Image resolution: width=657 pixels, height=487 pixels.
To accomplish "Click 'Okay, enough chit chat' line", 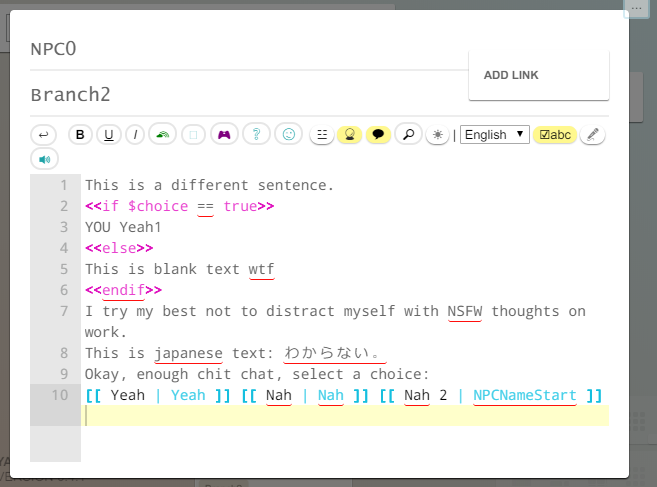I will point(257,374).
